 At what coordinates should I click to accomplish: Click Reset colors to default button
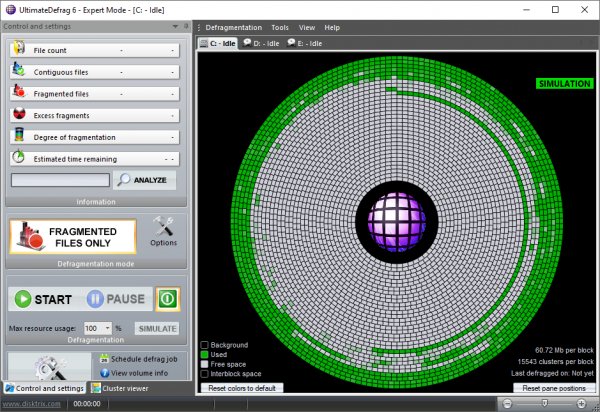pyautogui.click(x=242, y=388)
